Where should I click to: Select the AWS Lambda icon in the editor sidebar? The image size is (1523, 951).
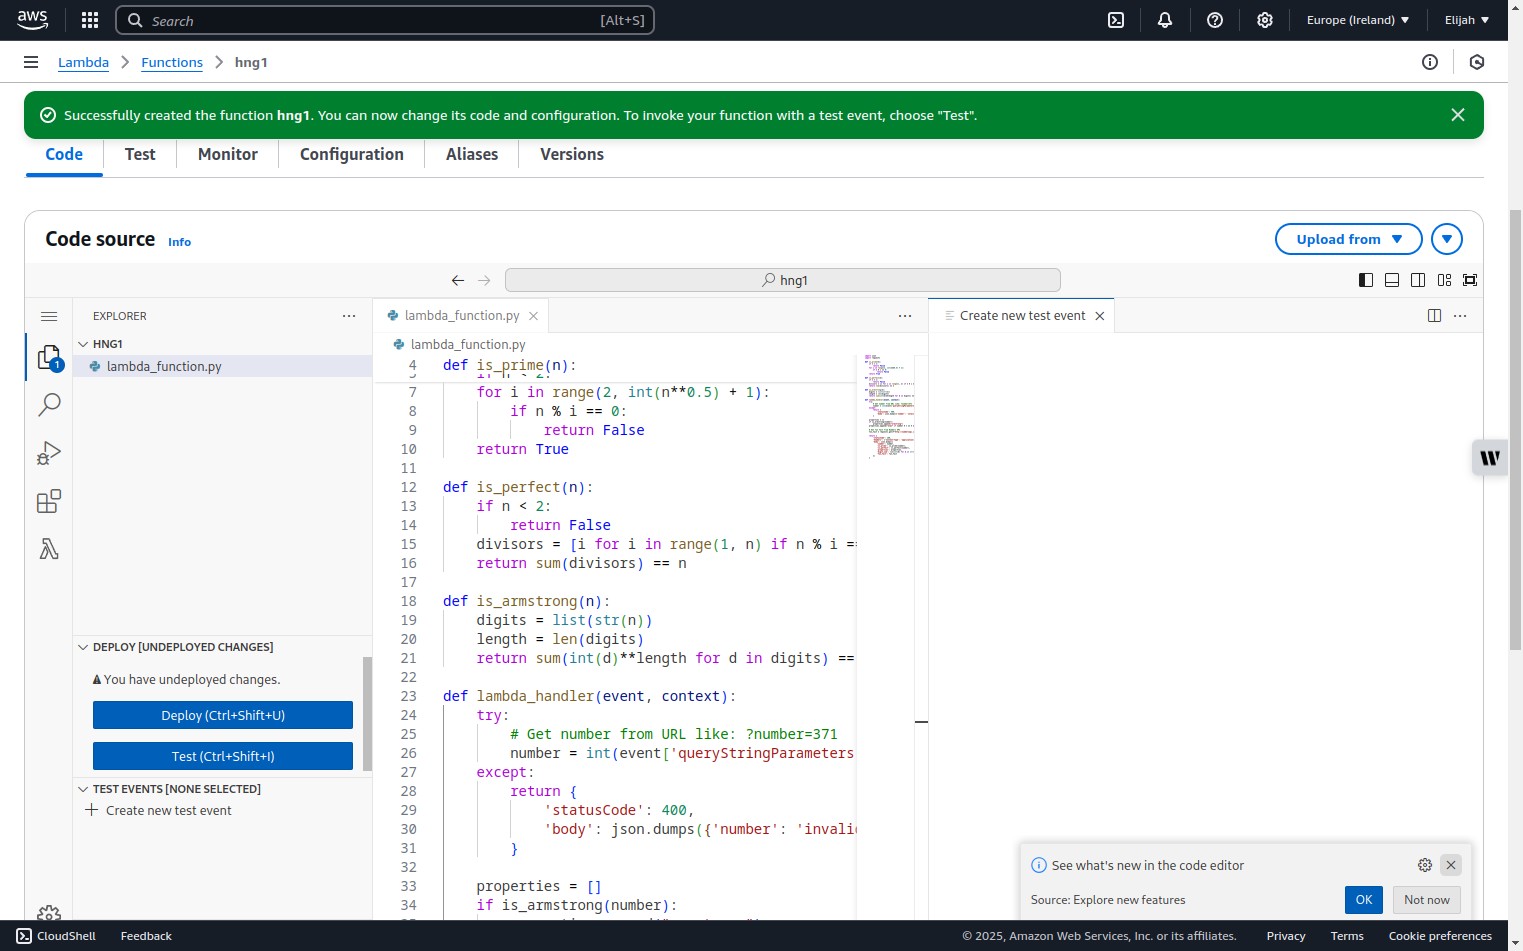pyautogui.click(x=49, y=549)
